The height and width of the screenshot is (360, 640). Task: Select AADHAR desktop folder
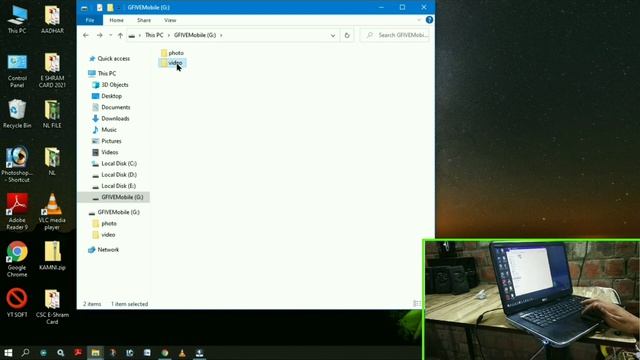click(52, 20)
